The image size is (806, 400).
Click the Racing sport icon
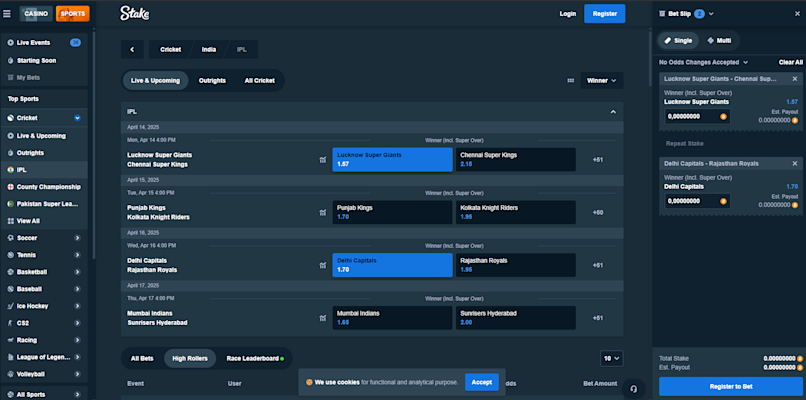(11, 340)
